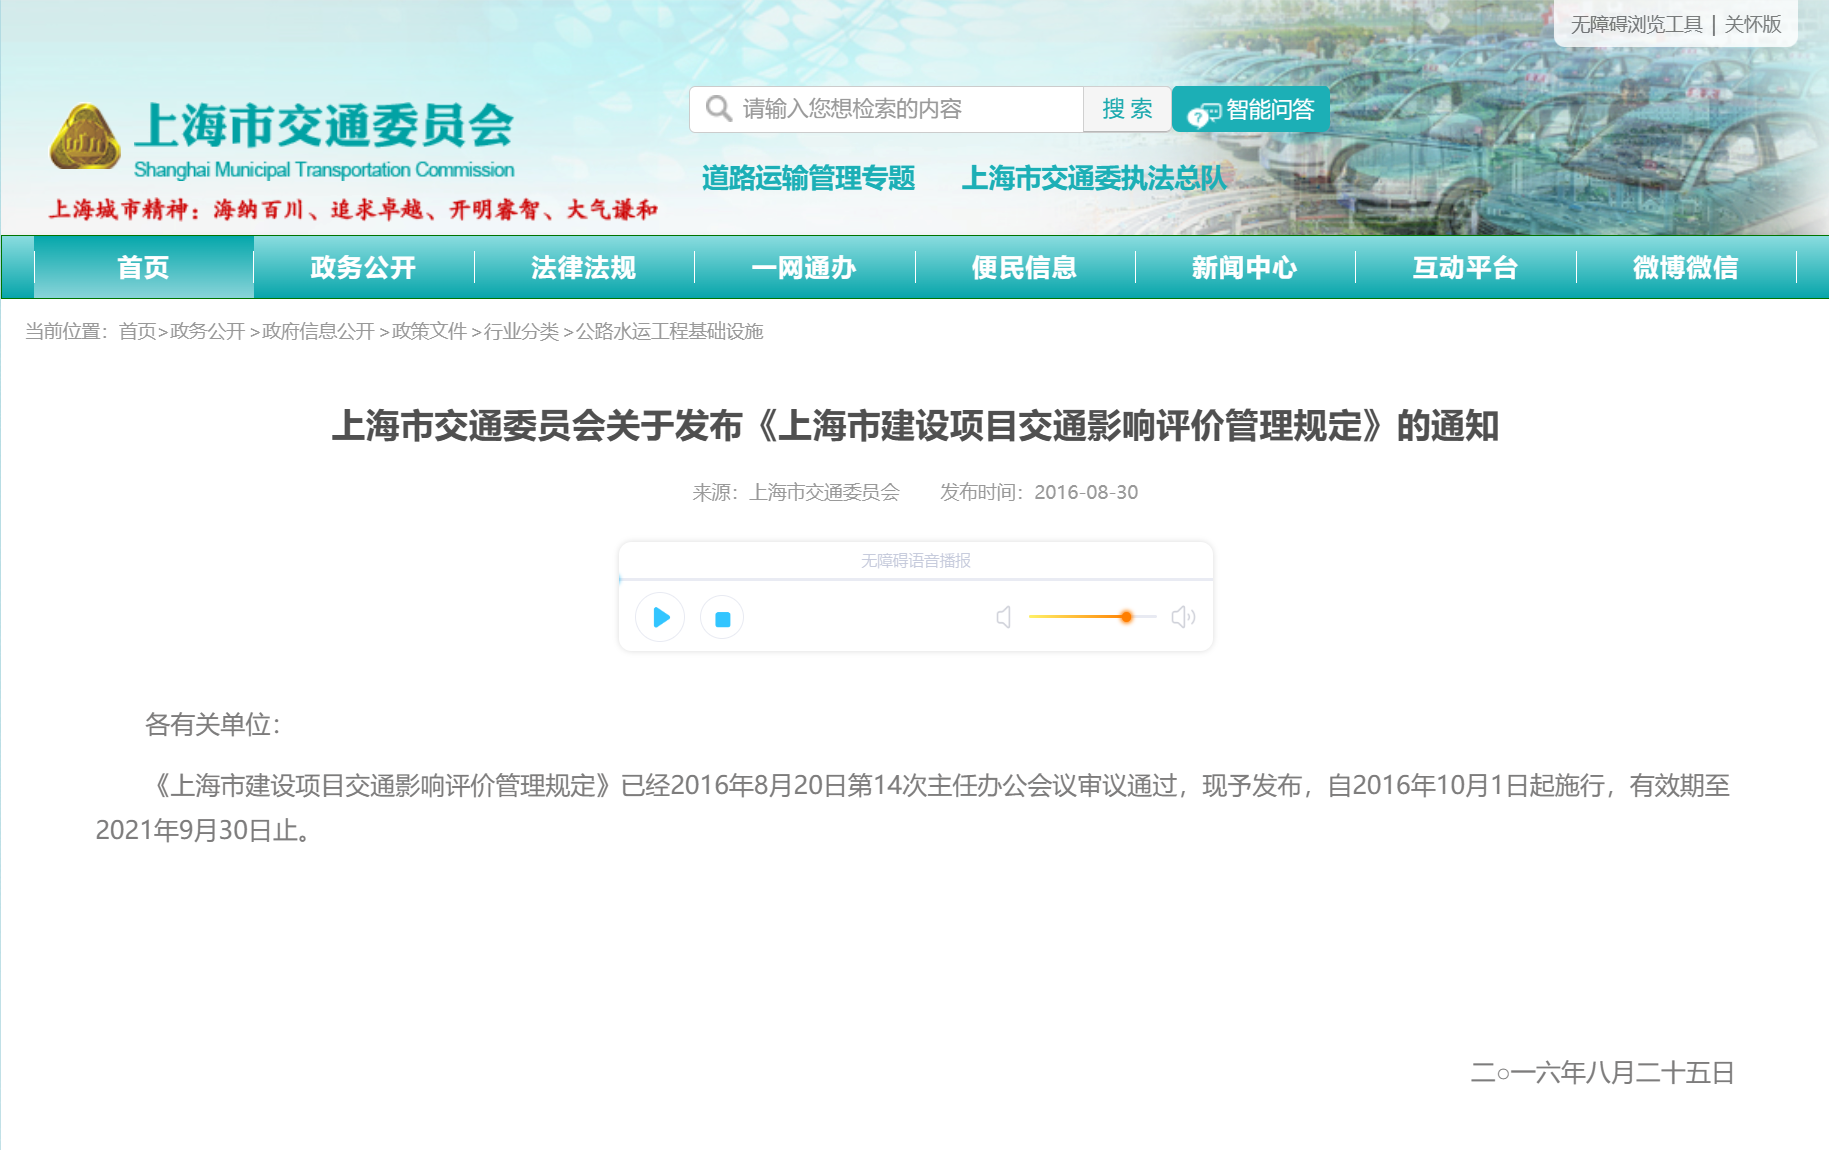Click the article title heading
This screenshot has height=1150, width=1829.
[915, 426]
